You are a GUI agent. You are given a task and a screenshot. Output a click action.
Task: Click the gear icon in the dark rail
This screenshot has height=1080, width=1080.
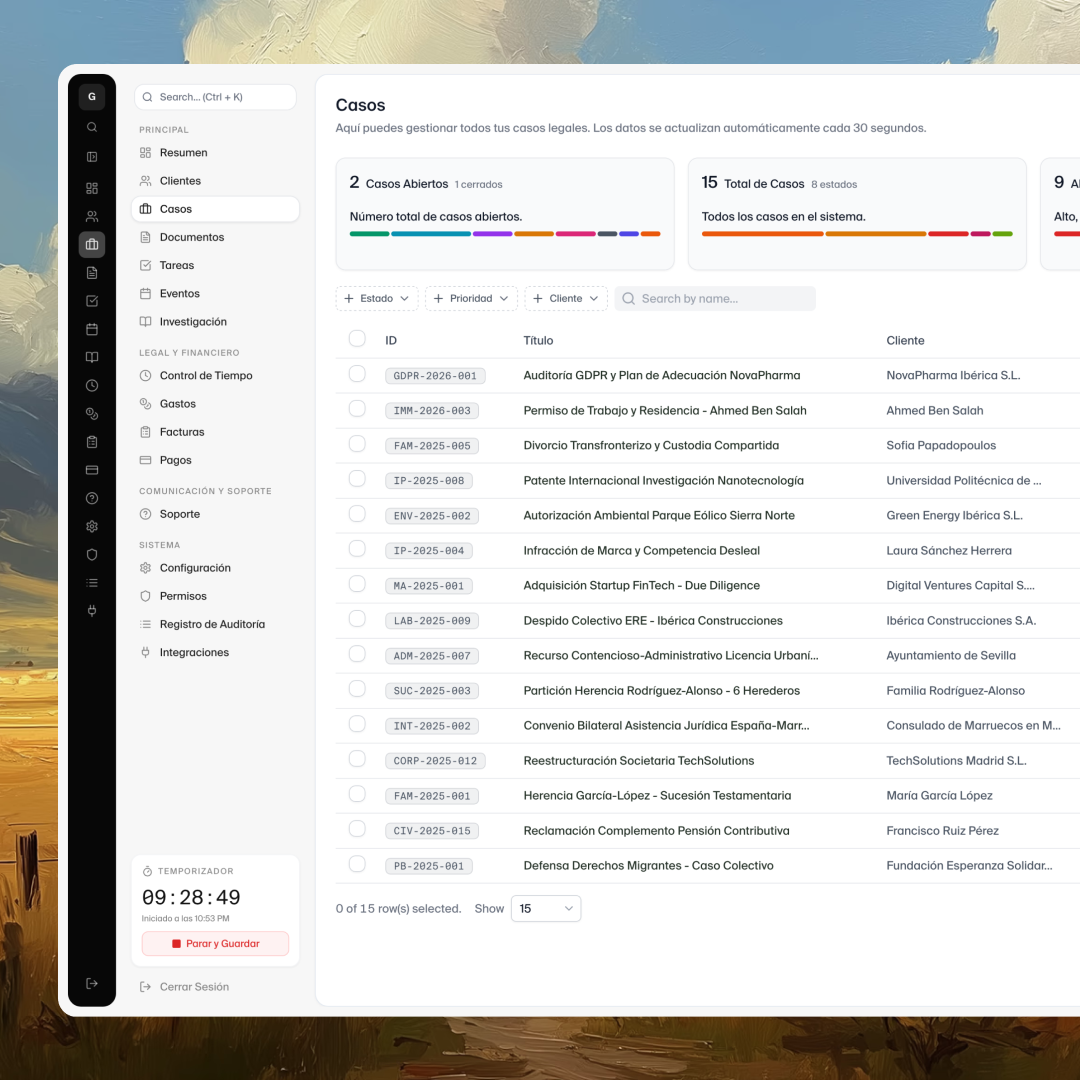(92, 526)
